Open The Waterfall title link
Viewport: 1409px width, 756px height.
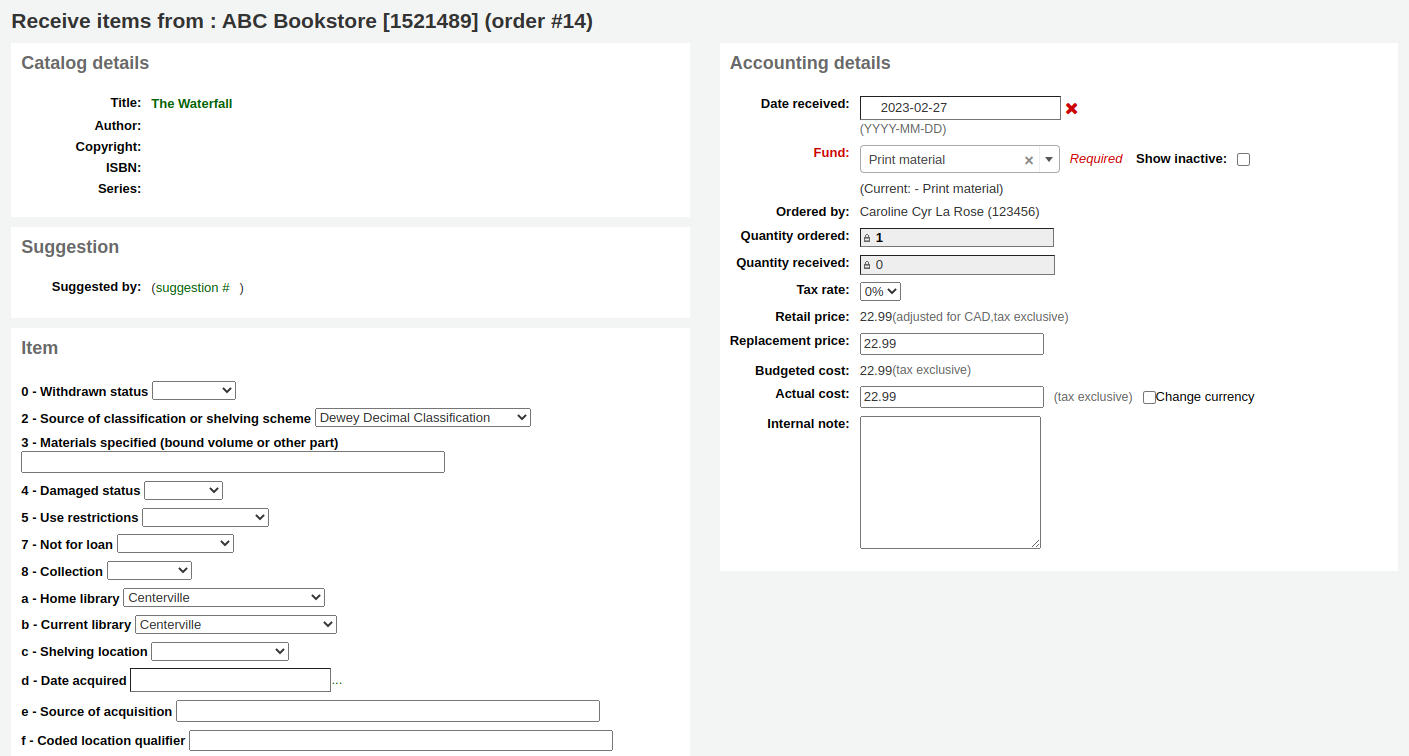tap(191, 103)
